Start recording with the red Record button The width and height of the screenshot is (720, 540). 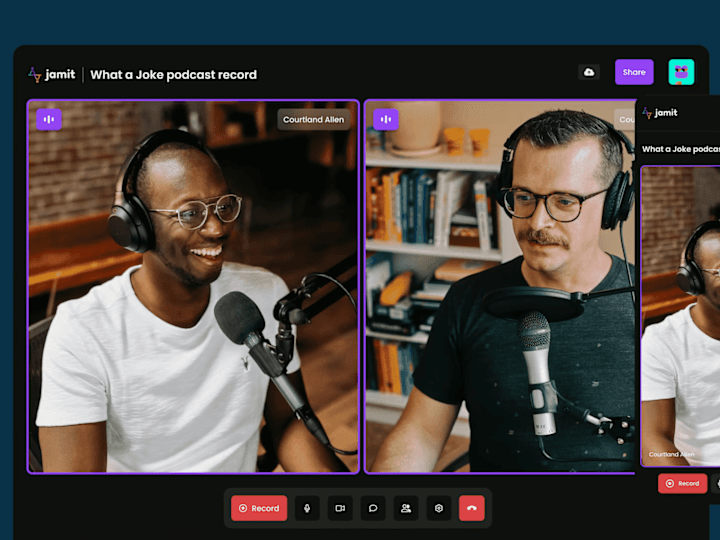click(259, 508)
